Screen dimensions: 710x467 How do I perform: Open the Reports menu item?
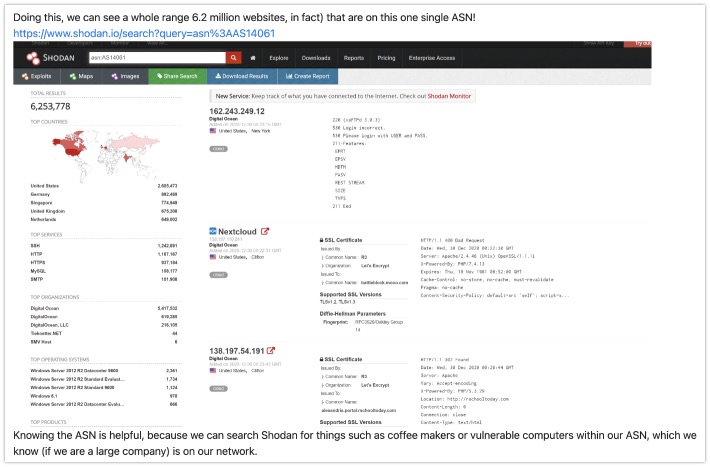tap(354, 58)
